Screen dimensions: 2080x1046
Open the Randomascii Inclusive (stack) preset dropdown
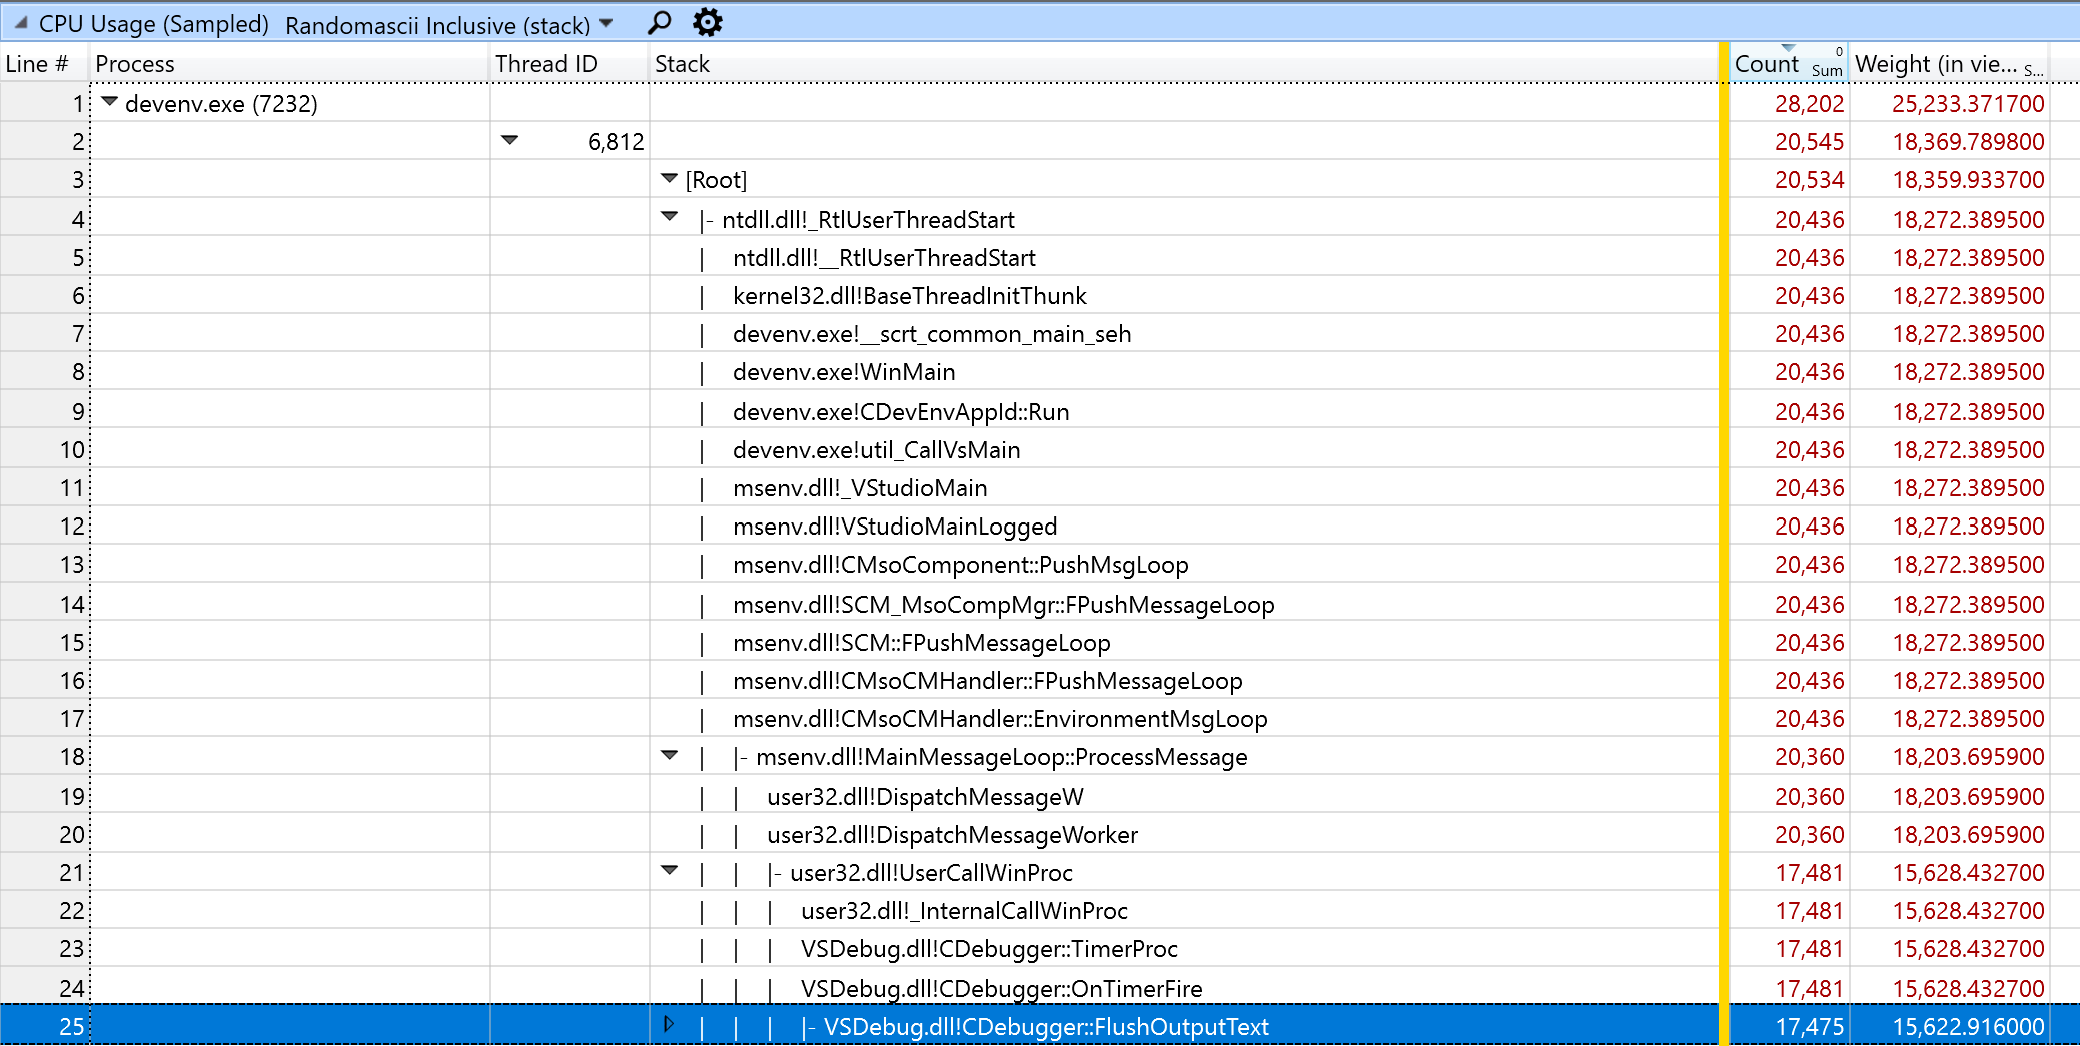608,21
